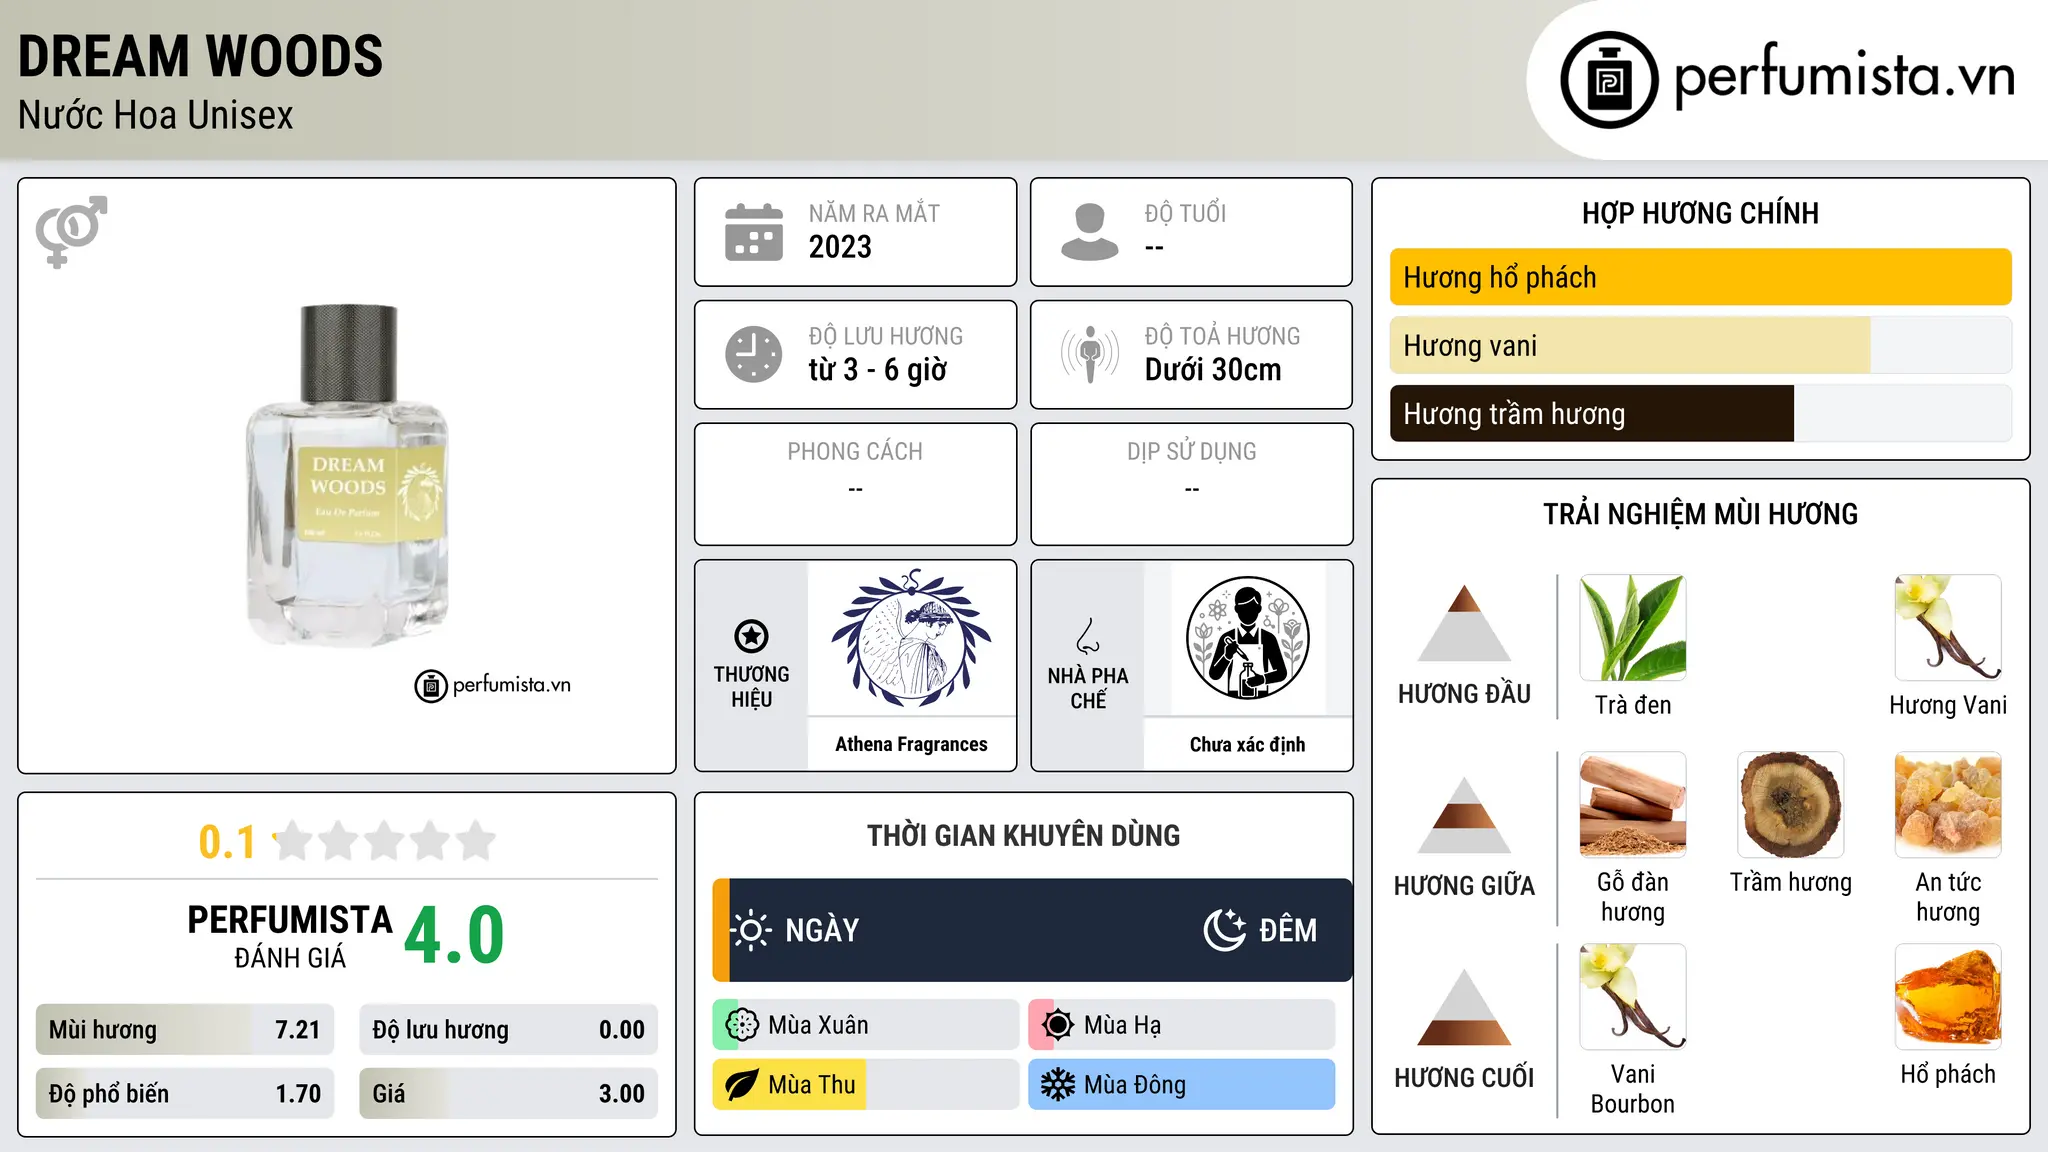Click the Athena Fragrances brand logo
2048x1152 pixels.
click(x=911, y=638)
